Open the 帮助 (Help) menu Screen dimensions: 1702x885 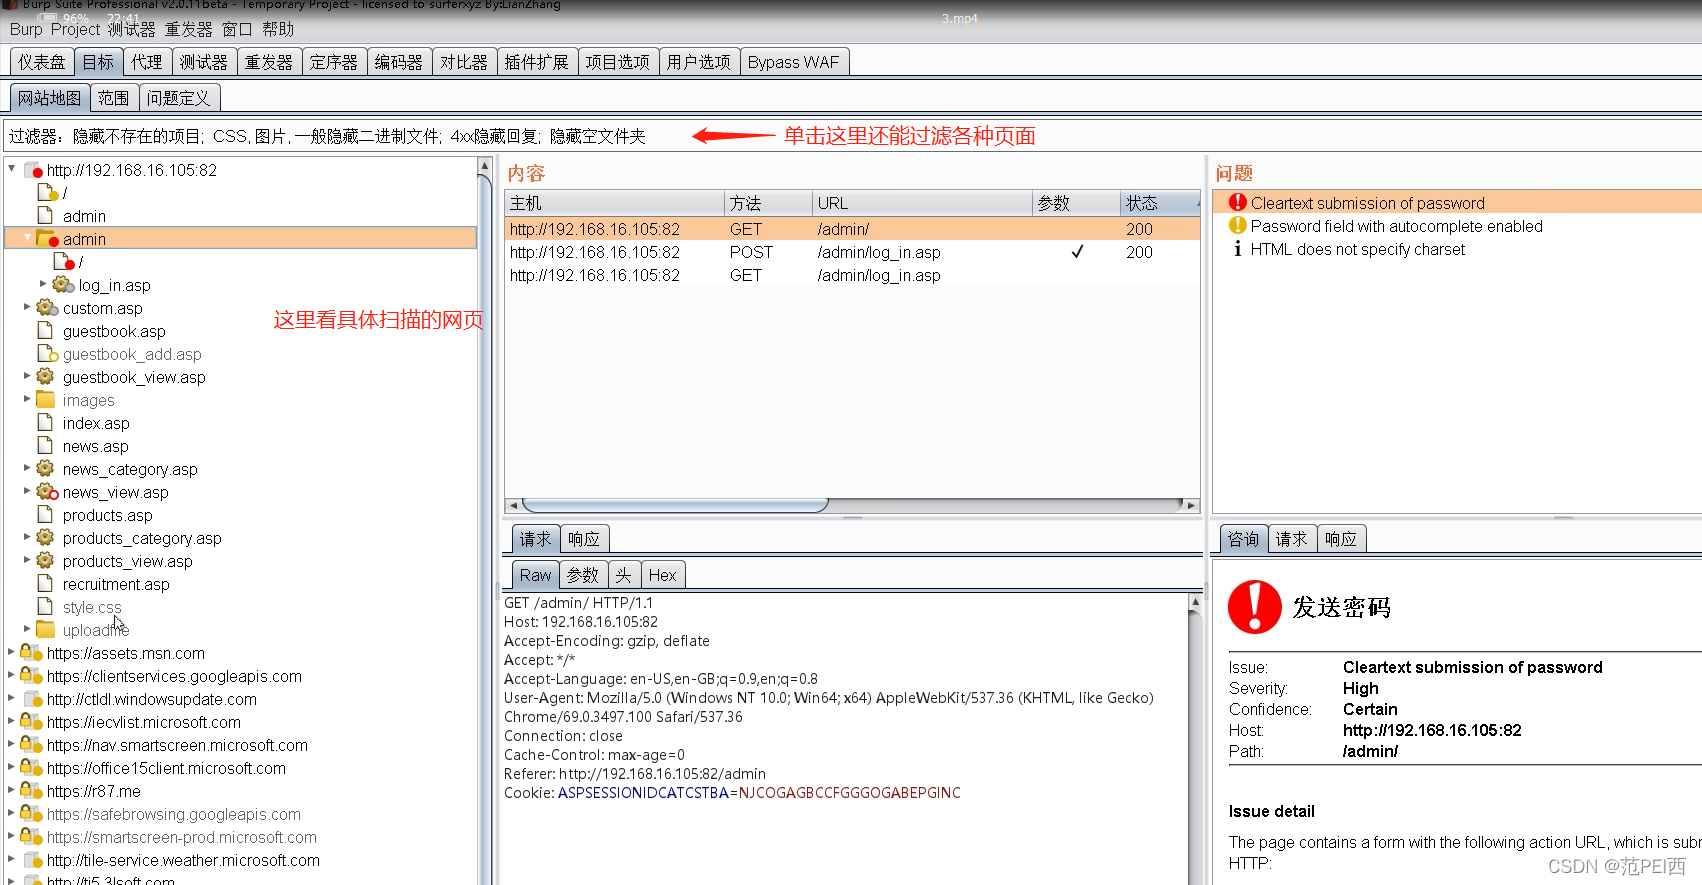pos(278,30)
